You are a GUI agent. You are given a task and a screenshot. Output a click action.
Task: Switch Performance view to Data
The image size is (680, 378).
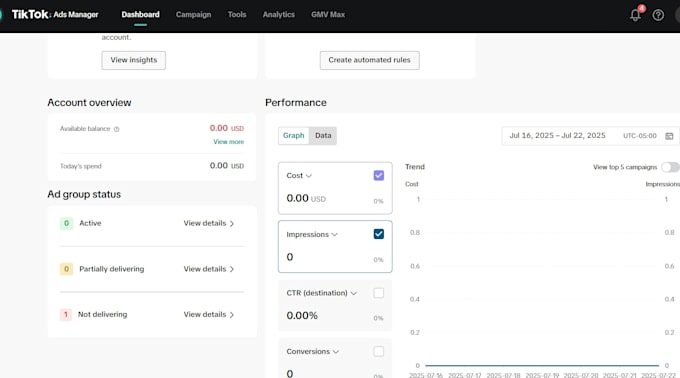point(323,136)
